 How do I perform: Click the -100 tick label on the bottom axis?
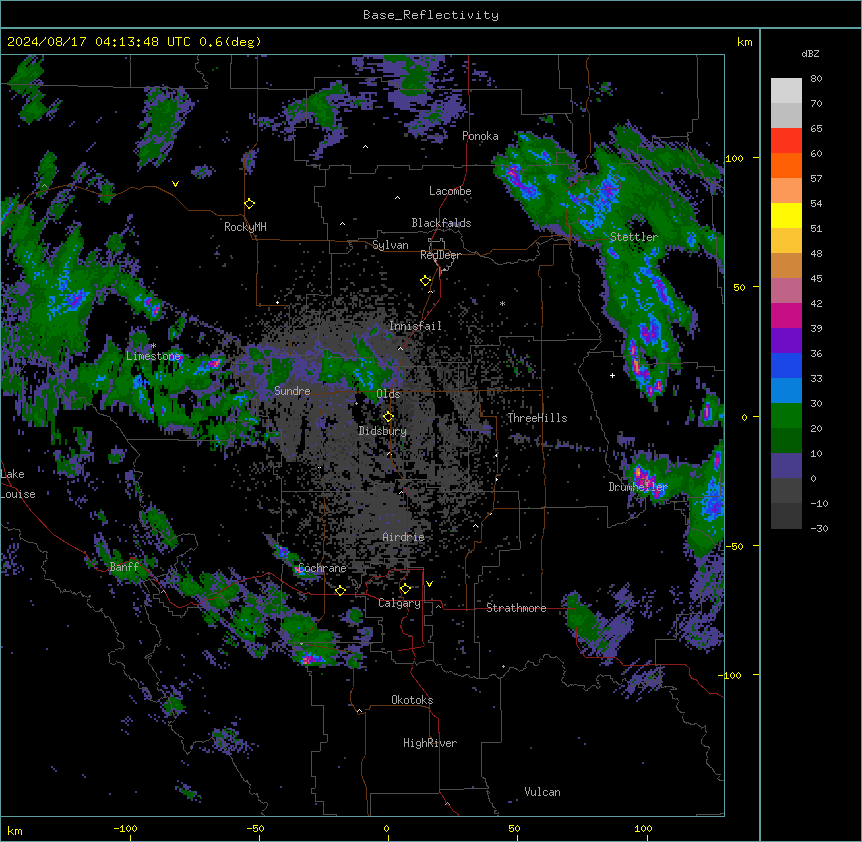coord(125,828)
